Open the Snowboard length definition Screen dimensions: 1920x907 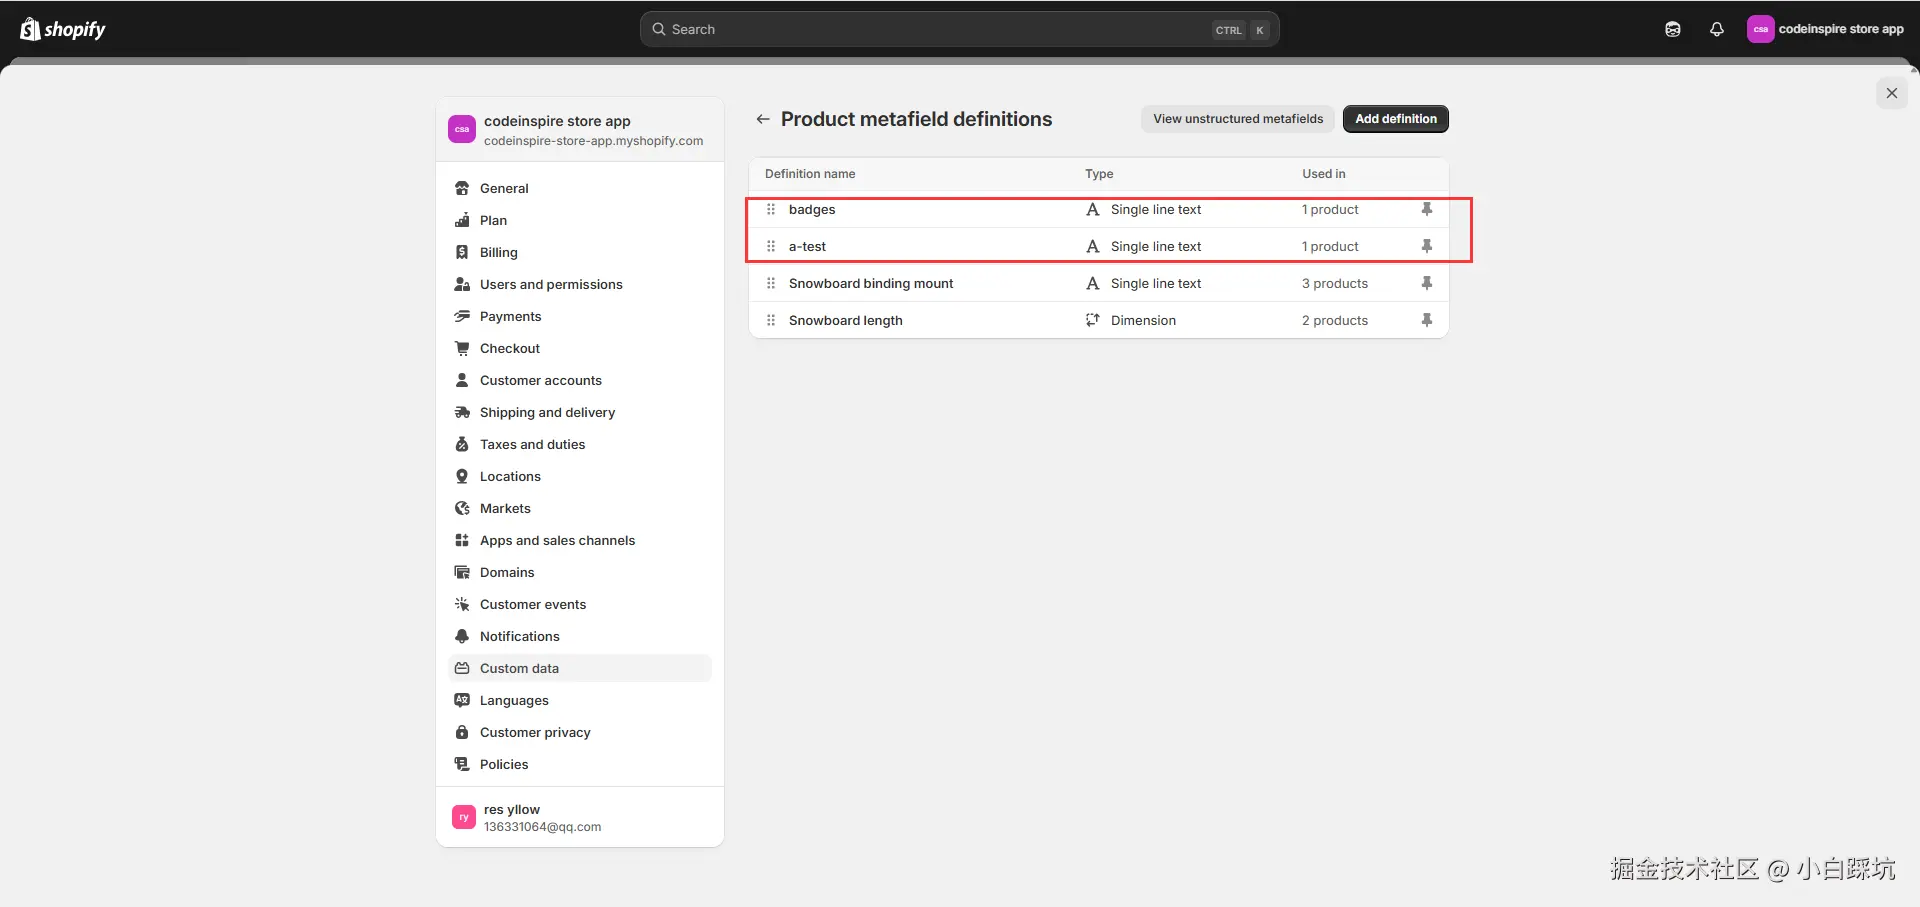(x=846, y=320)
